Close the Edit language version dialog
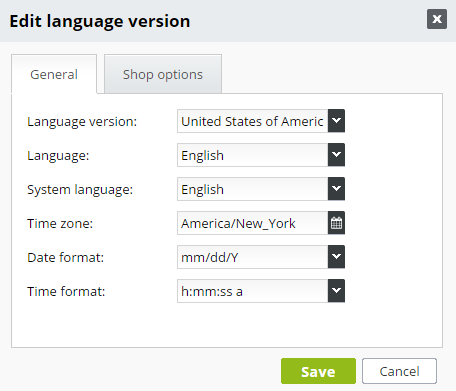456x391 pixels. click(x=437, y=19)
